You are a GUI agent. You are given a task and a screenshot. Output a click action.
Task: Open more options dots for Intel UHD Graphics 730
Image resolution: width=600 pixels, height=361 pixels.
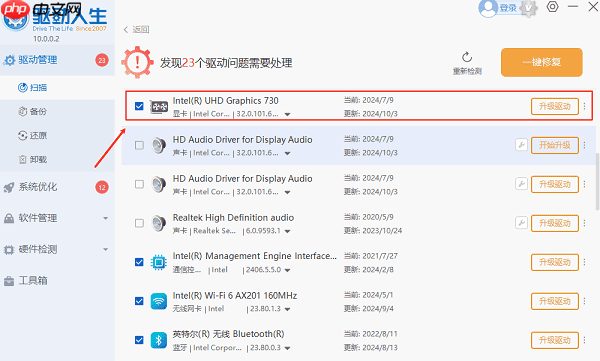pyautogui.click(x=584, y=106)
